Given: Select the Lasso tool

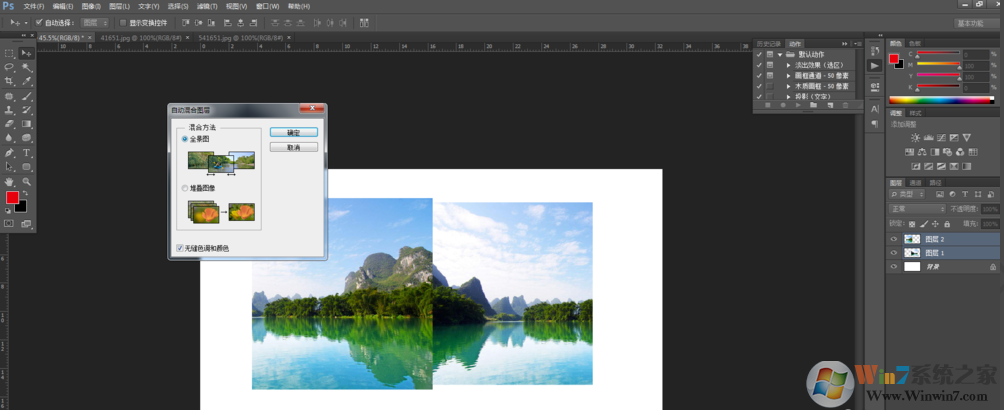Looking at the screenshot, I should pos(9,67).
